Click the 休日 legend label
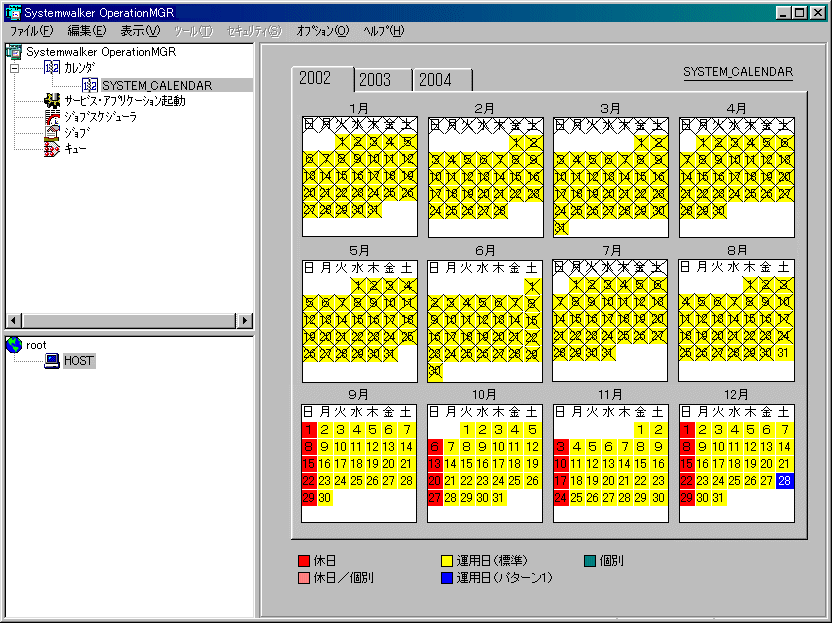832x623 pixels. pos(325,561)
